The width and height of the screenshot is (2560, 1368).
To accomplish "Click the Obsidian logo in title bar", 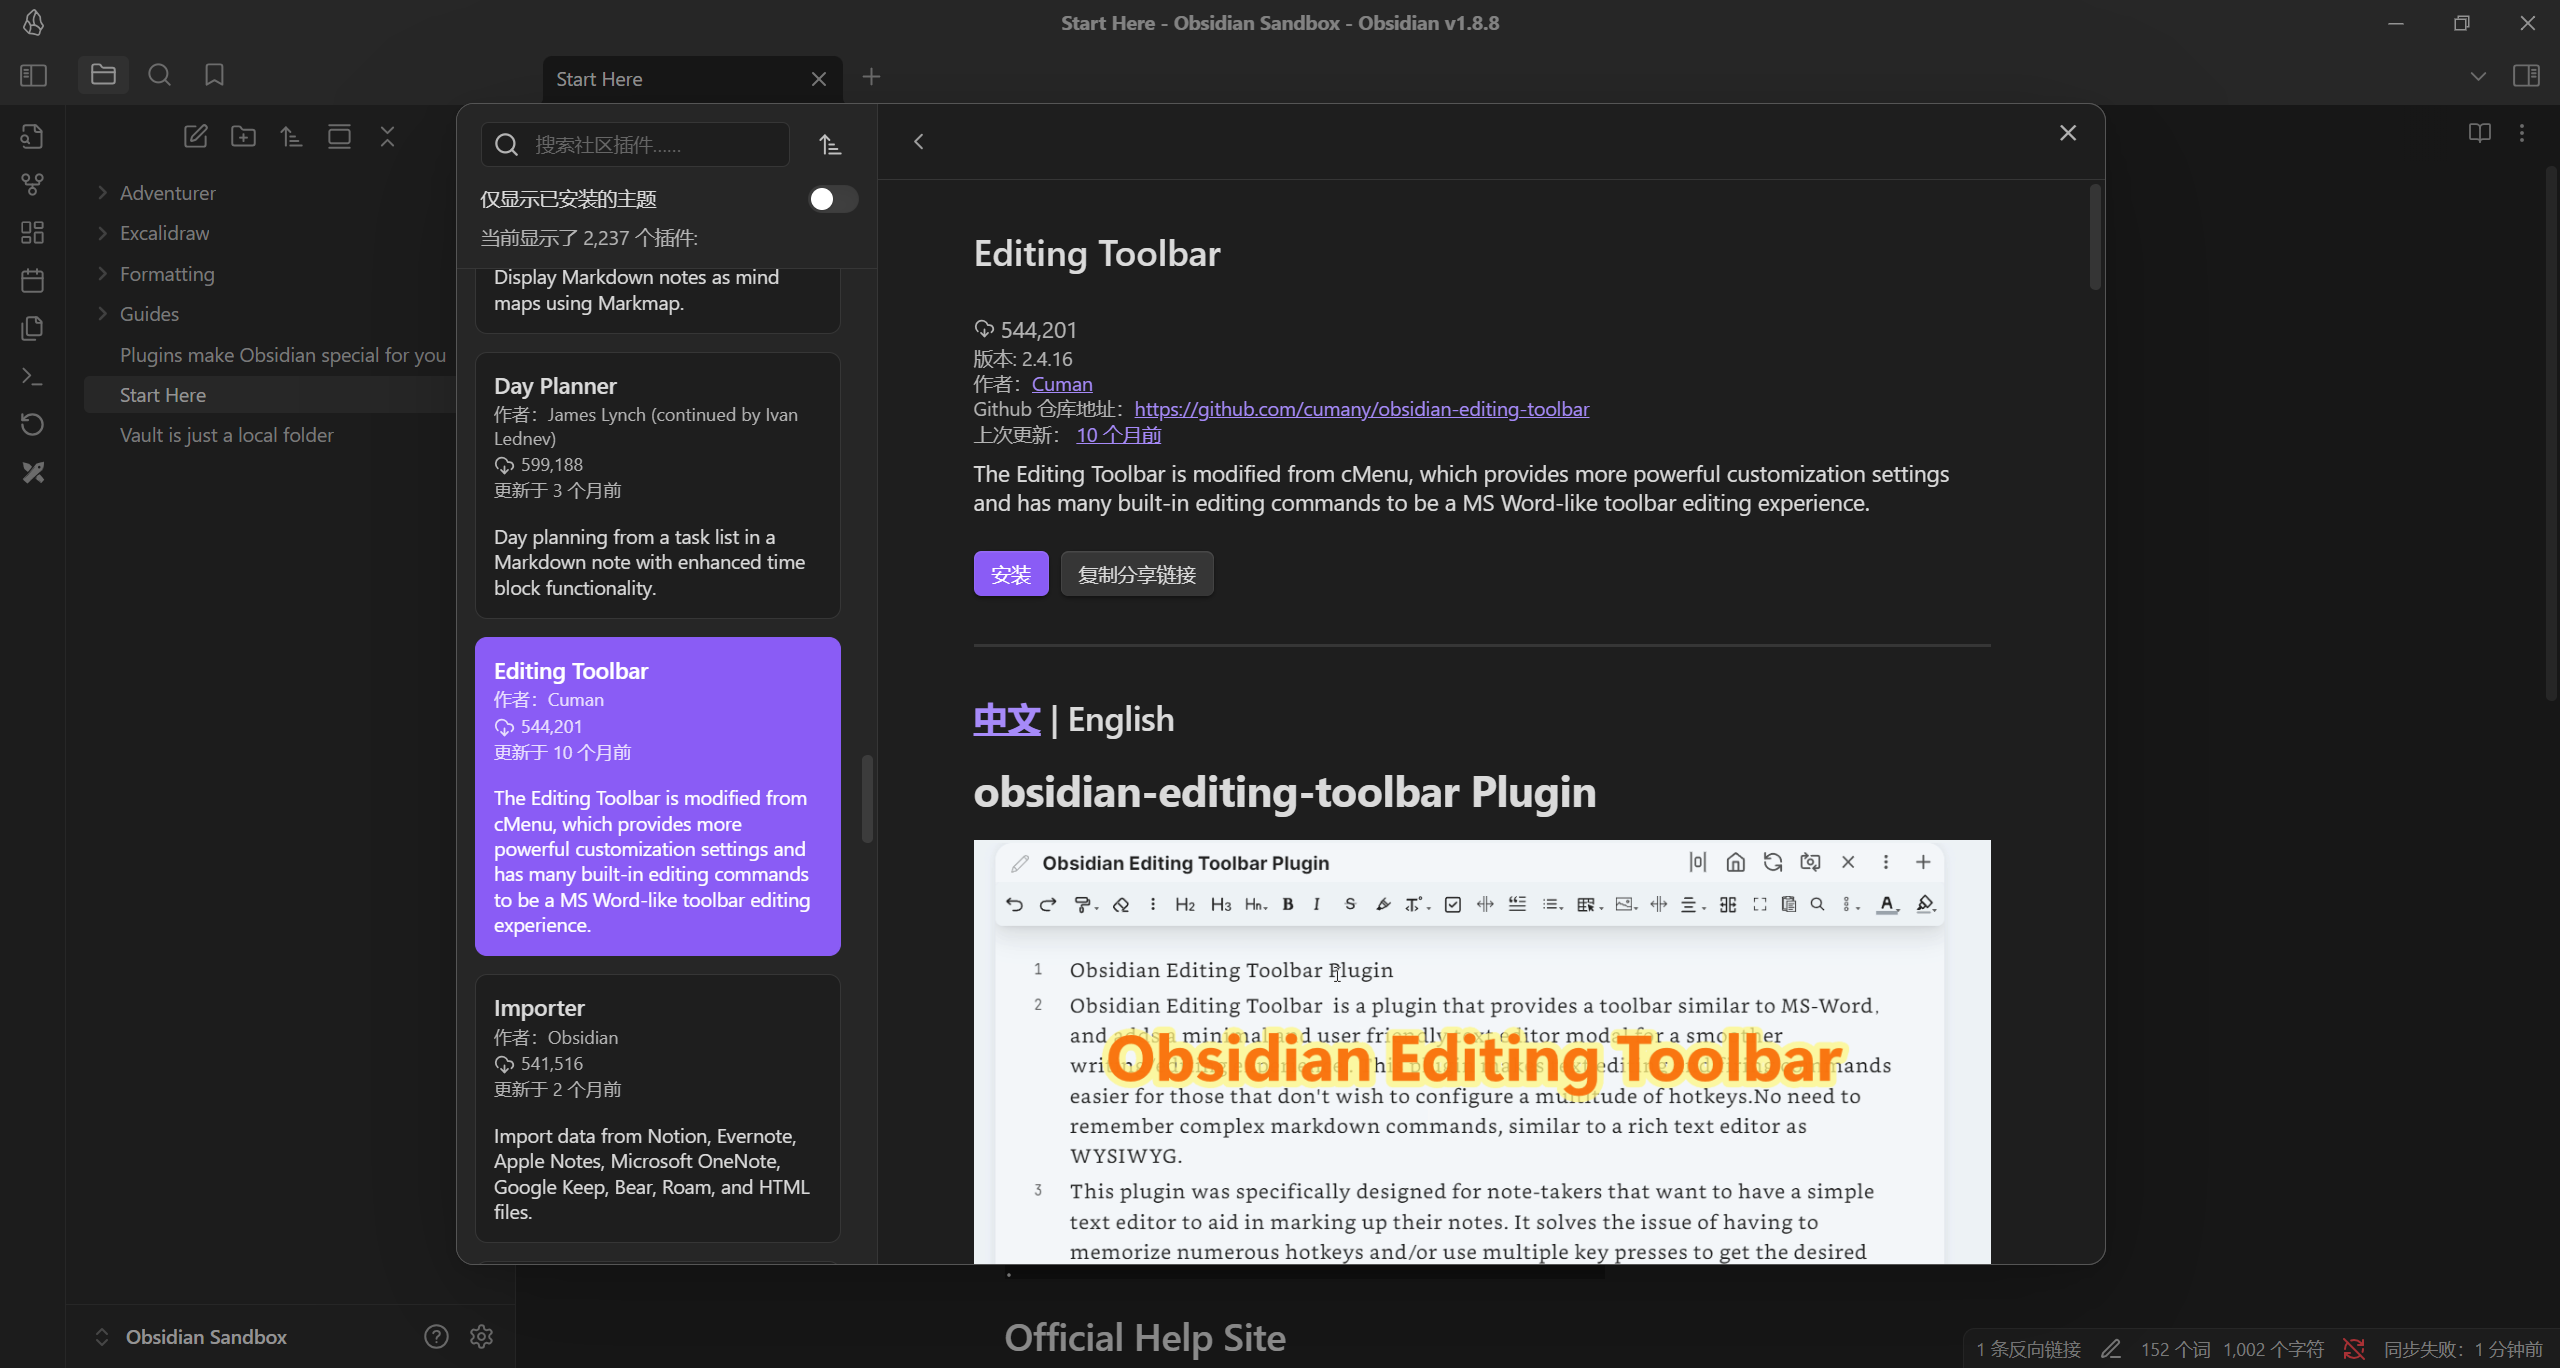I will [x=33, y=22].
